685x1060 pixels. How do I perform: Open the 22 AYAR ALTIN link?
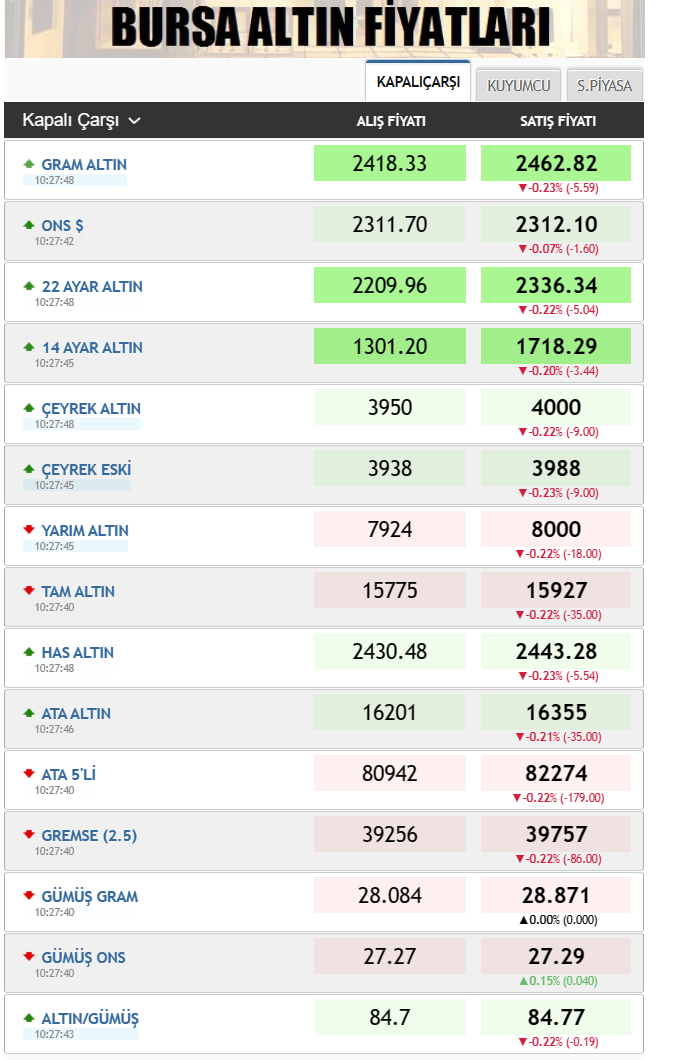coord(92,286)
